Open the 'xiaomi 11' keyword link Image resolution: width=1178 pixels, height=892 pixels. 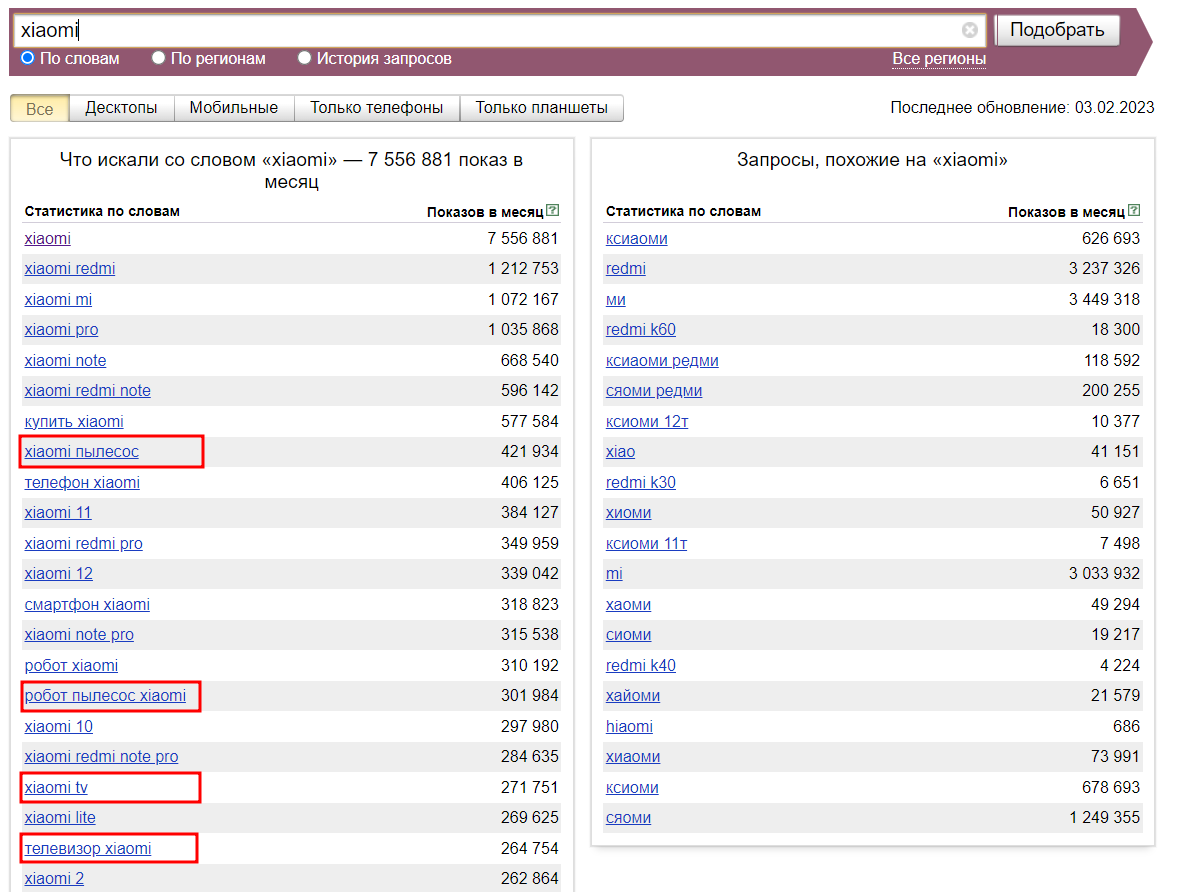point(58,513)
